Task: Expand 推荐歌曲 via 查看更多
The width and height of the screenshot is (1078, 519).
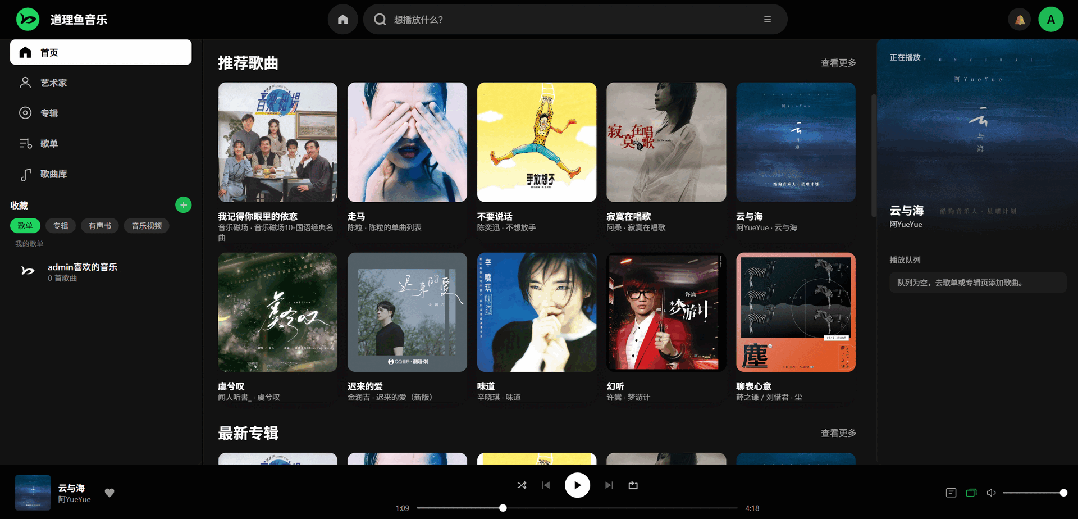Action: (x=838, y=63)
